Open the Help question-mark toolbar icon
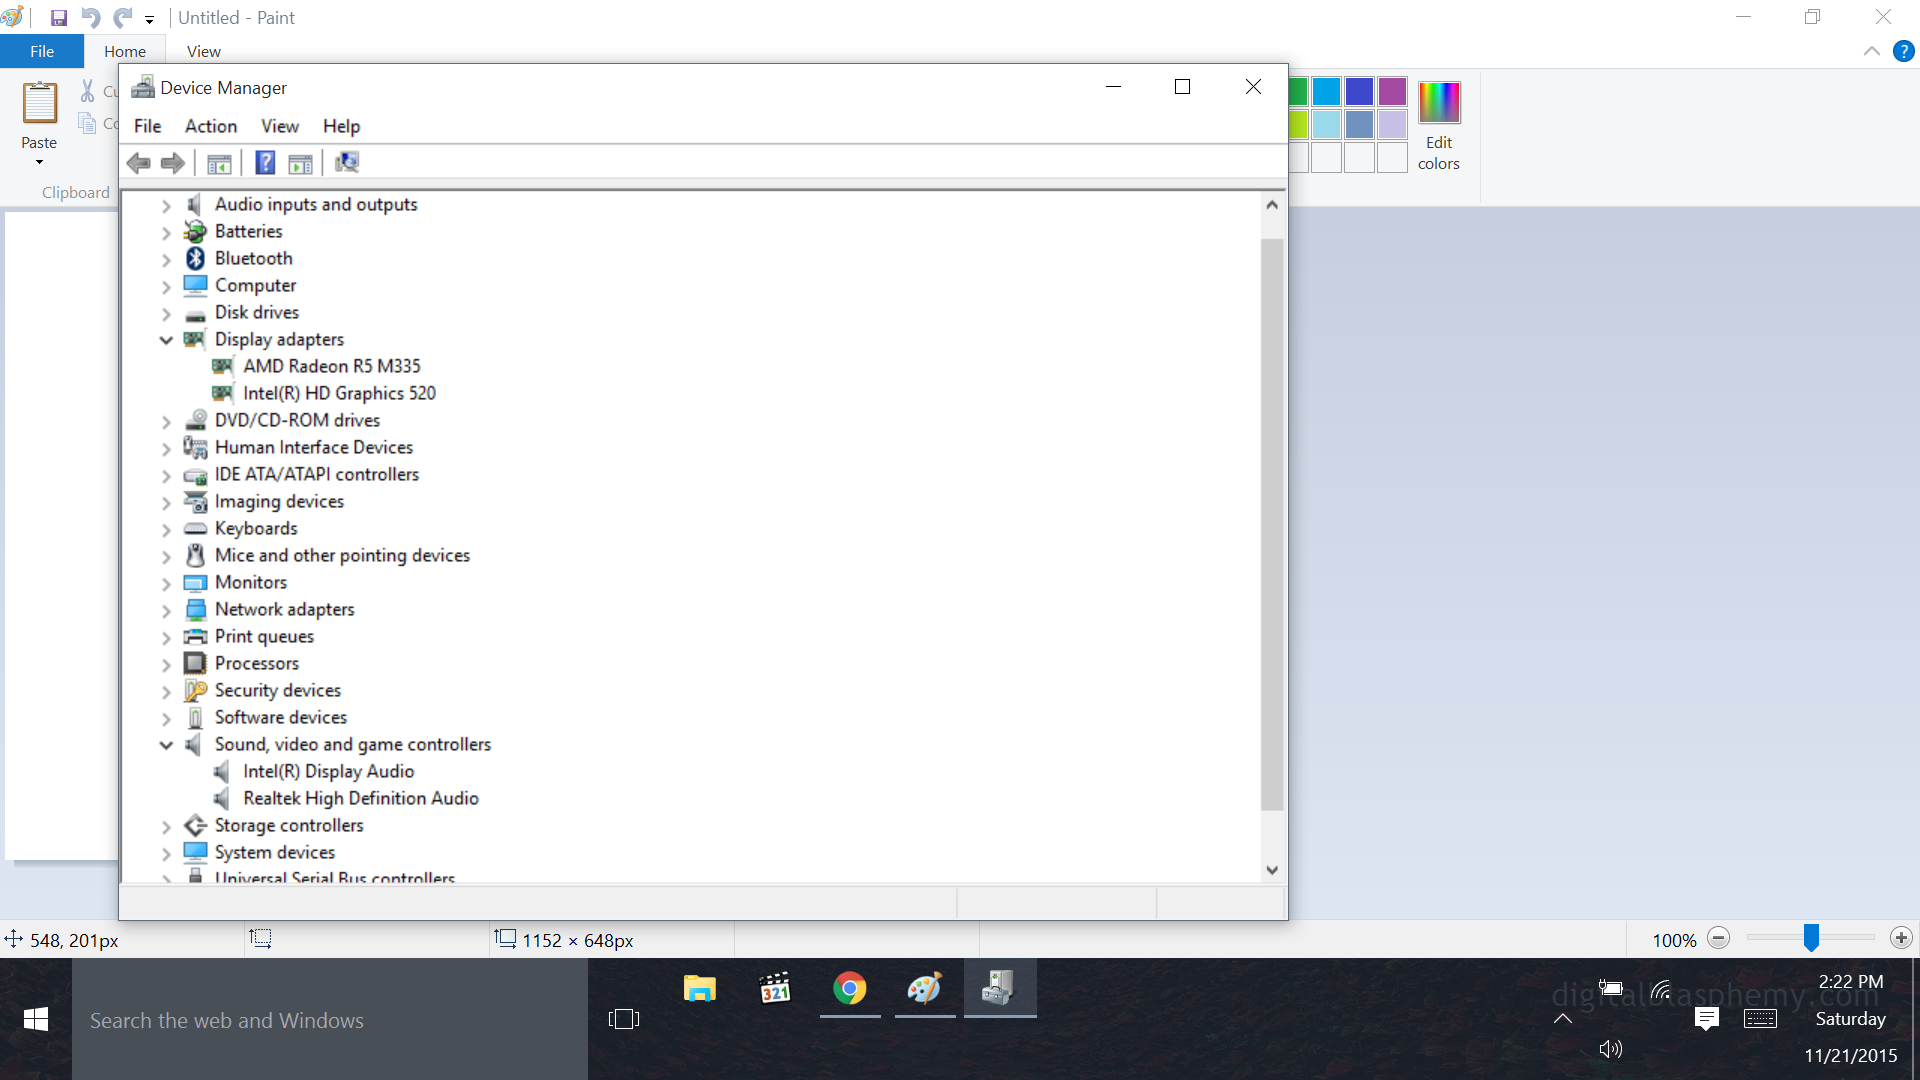This screenshot has height=1080, width=1920. [265, 163]
